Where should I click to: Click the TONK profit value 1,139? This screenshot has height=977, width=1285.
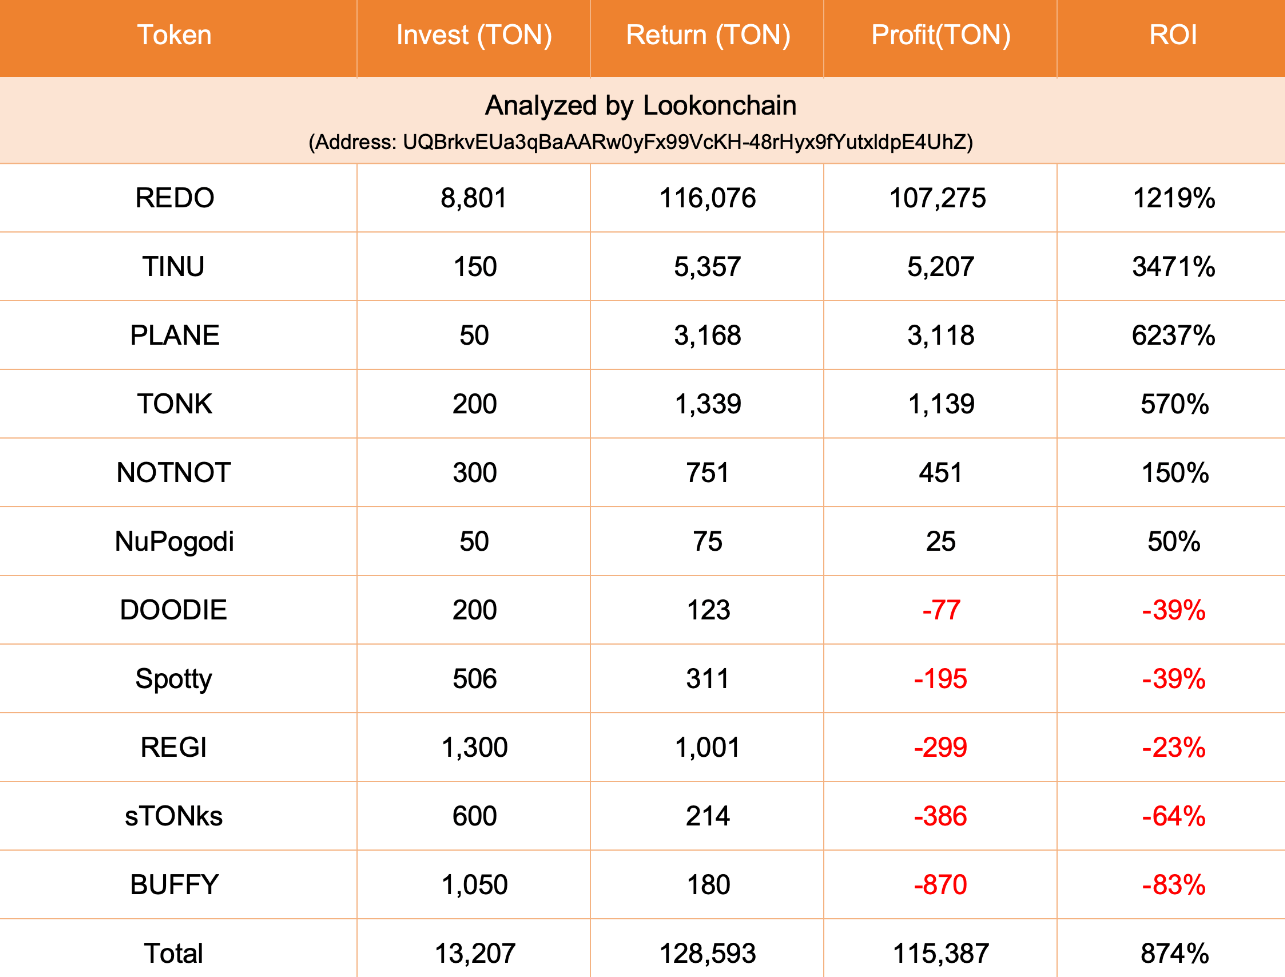(941, 404)
